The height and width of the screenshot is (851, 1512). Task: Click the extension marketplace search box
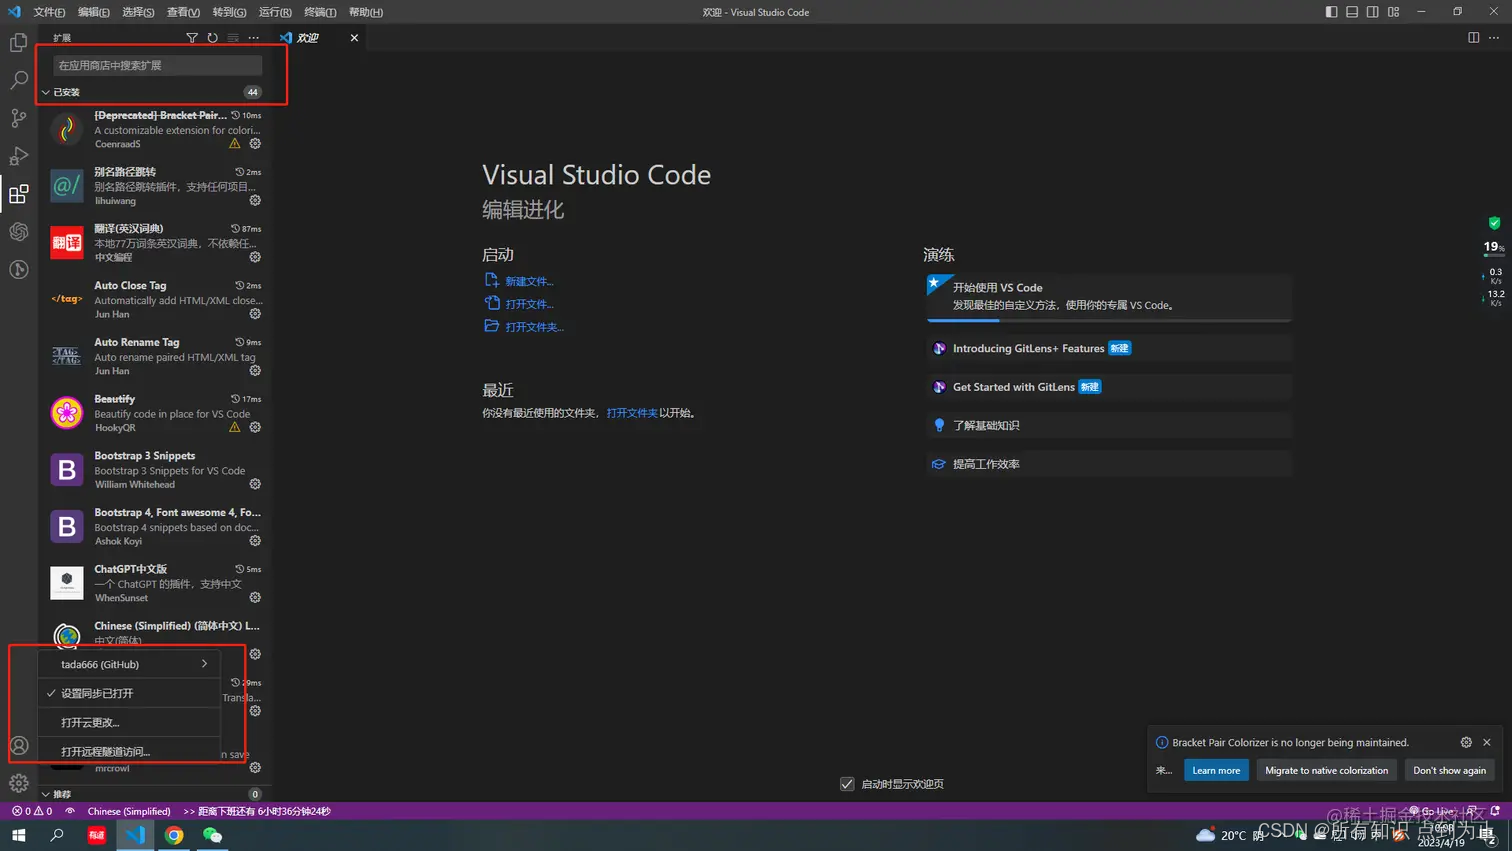pyautogui.click(x=157, y=65)
